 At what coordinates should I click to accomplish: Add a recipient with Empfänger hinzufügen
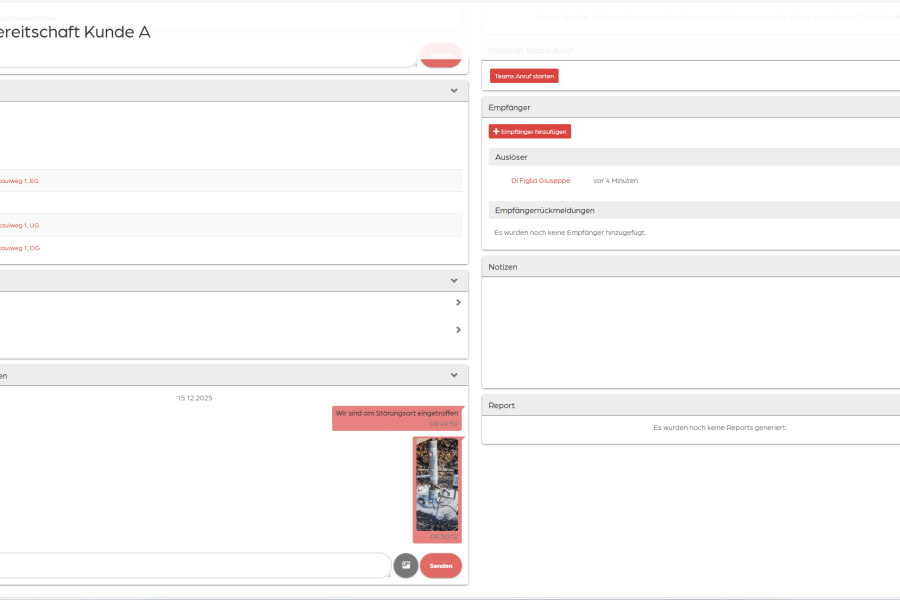pos(530,131)
